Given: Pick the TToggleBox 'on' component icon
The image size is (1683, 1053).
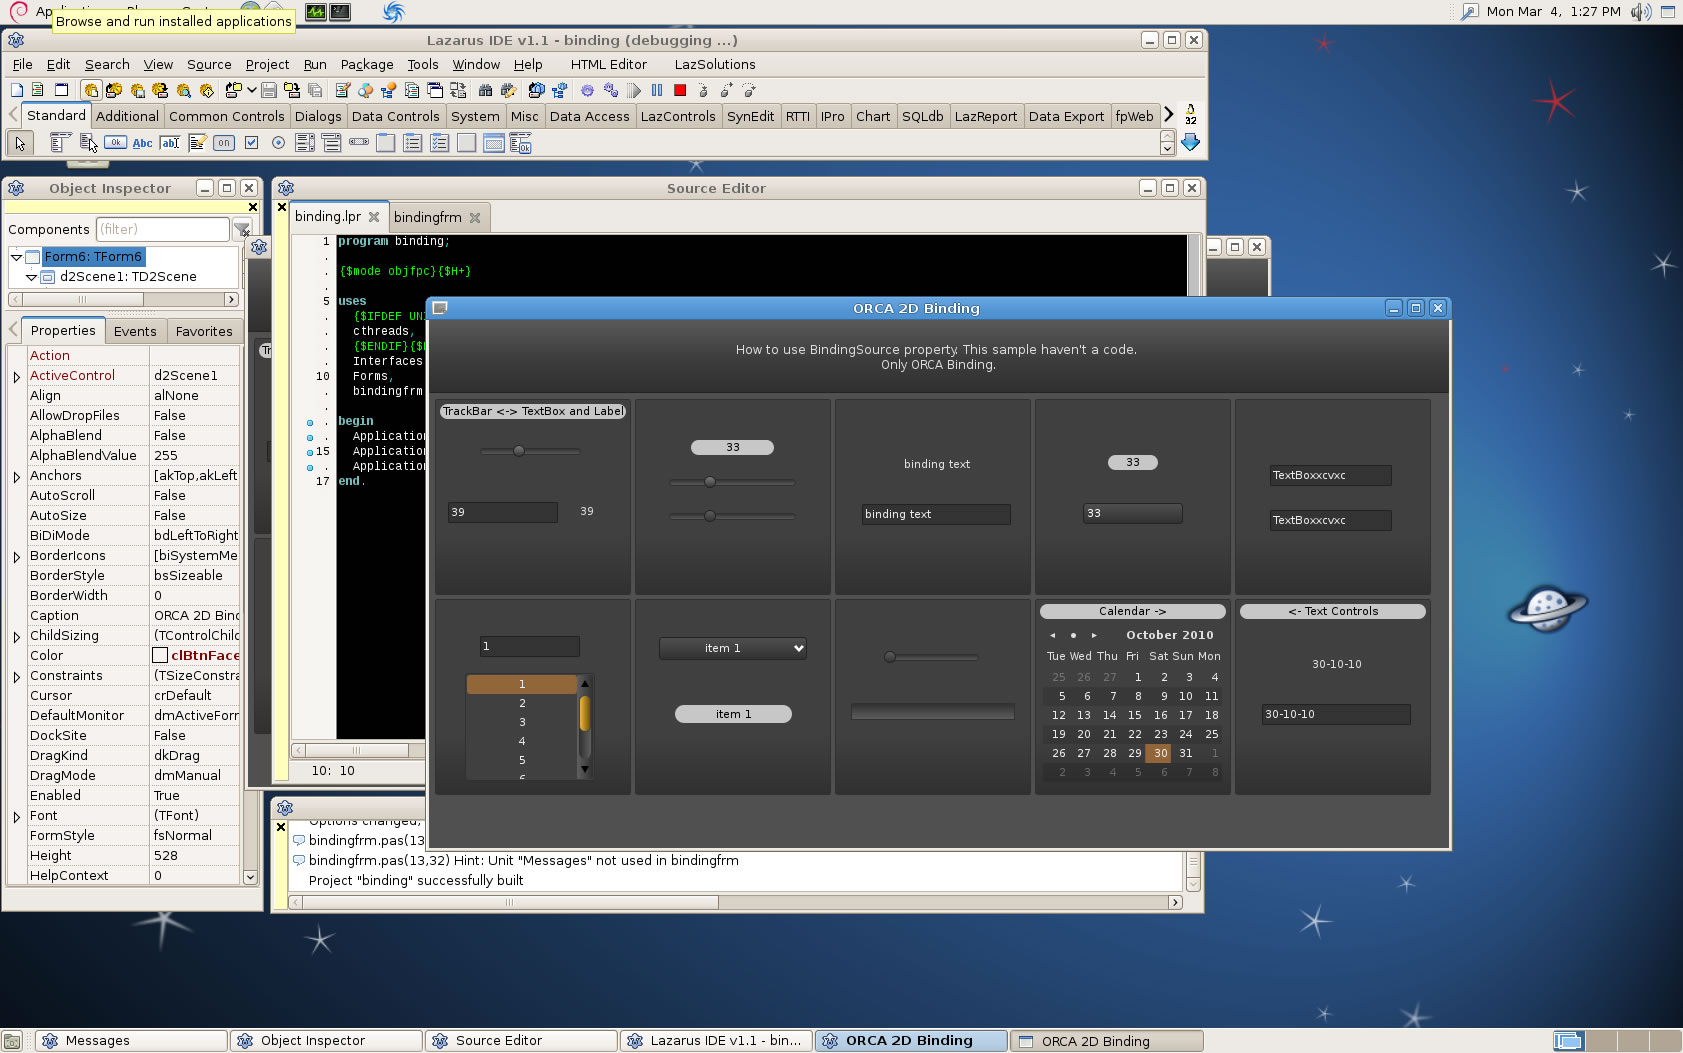Looking at the screenshot, I should tap(224, 143).
